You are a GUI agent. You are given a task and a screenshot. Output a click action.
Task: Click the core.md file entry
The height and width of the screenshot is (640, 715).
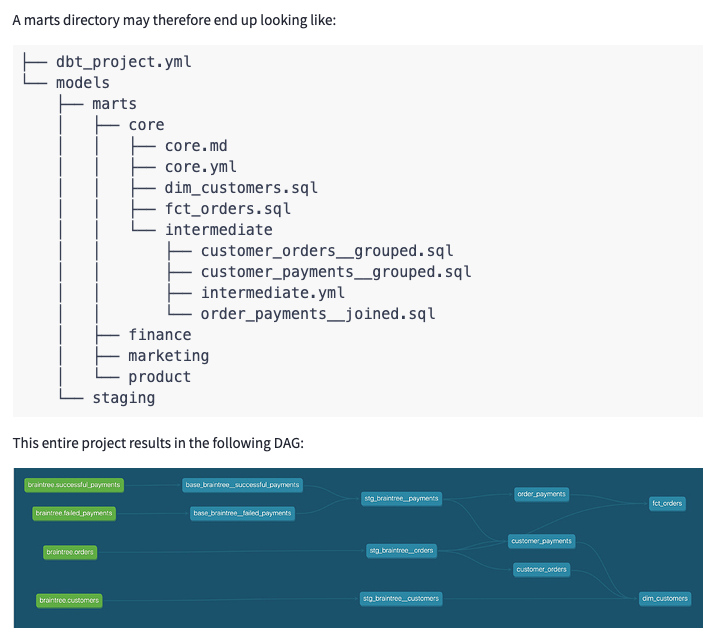coord(196,146)
